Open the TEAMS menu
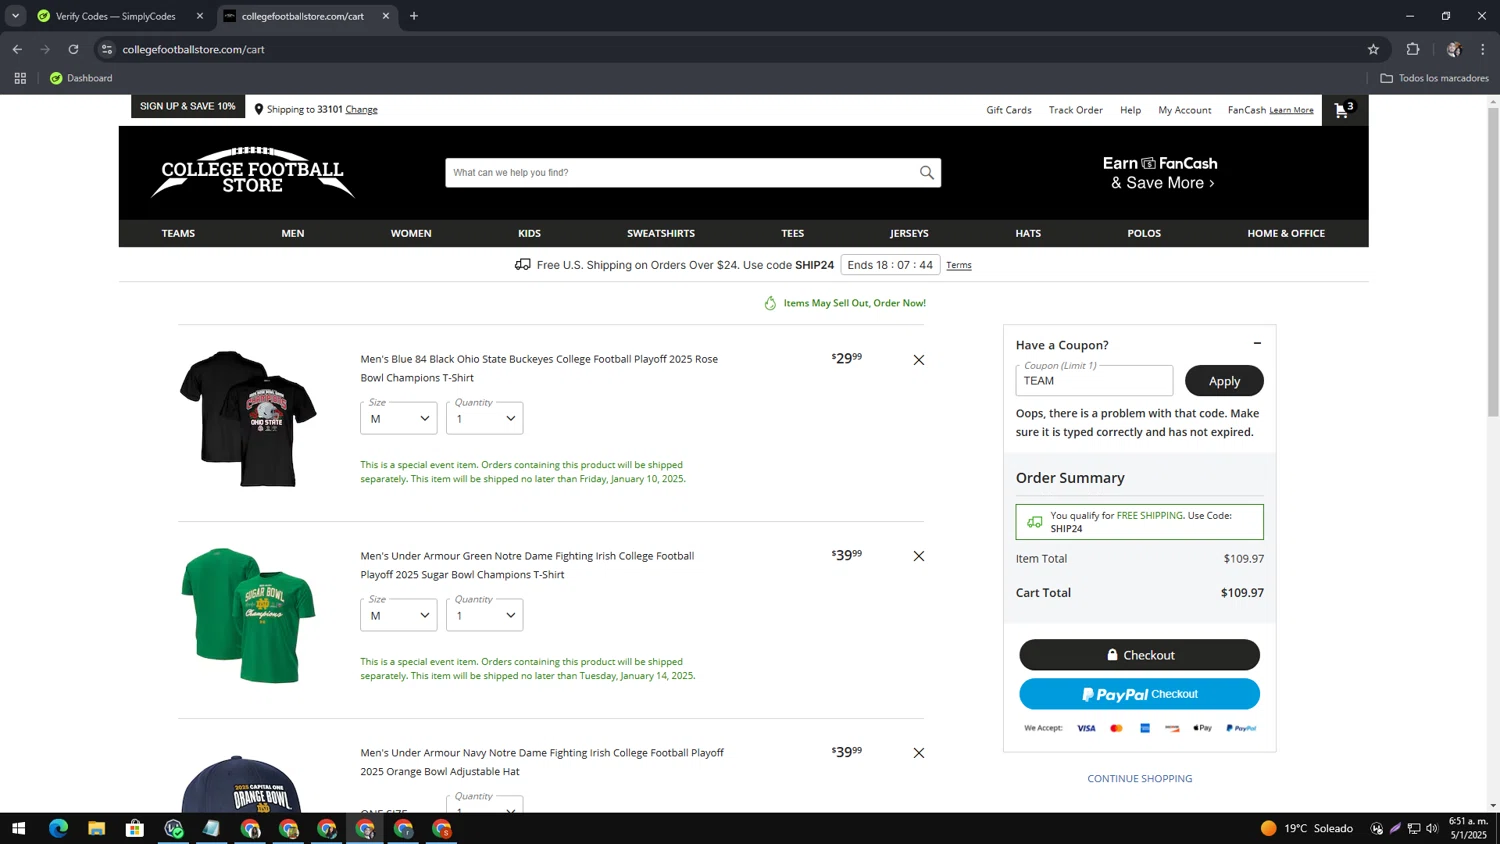1500x844 pixels. click(x=178, y=233)
